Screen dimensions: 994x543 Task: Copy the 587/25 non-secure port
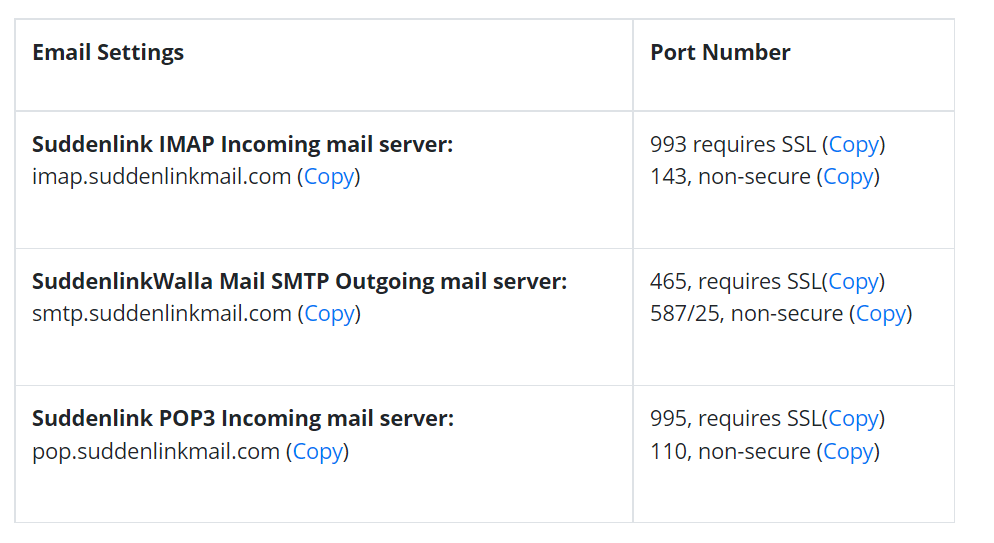click(881, 314)
